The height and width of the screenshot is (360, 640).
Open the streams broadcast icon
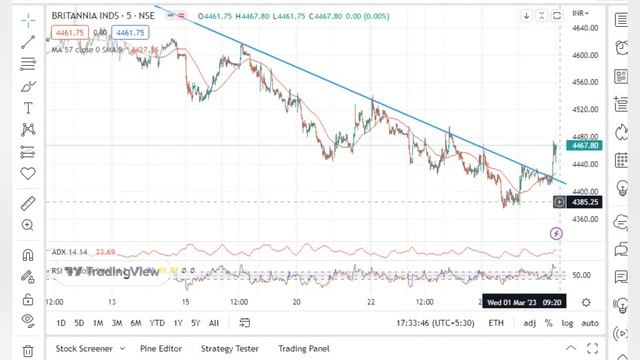(620, 333)
